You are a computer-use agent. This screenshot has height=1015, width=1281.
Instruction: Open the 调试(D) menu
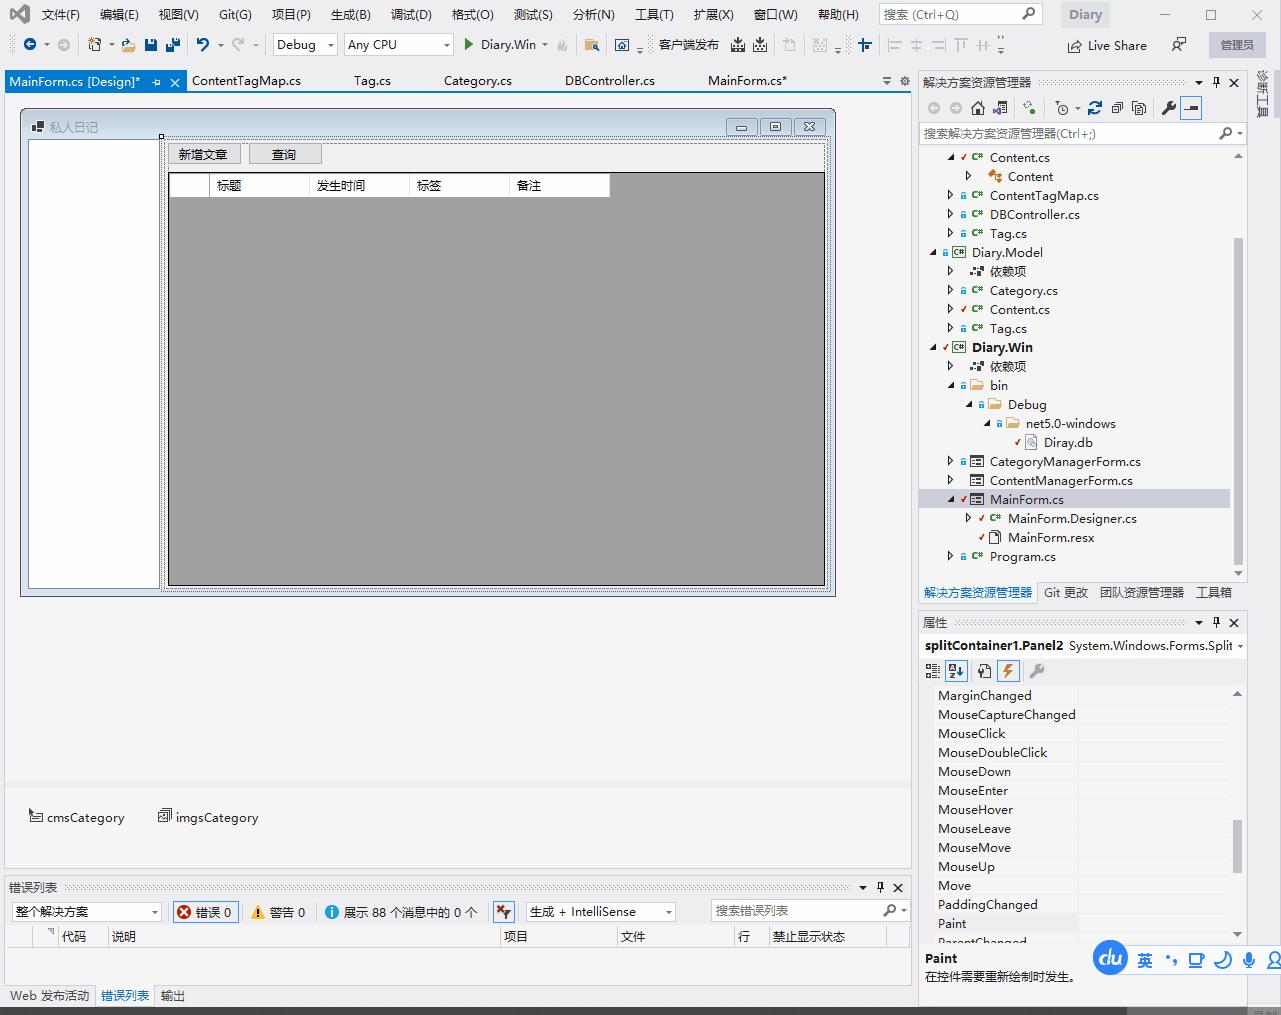(411, 15)
